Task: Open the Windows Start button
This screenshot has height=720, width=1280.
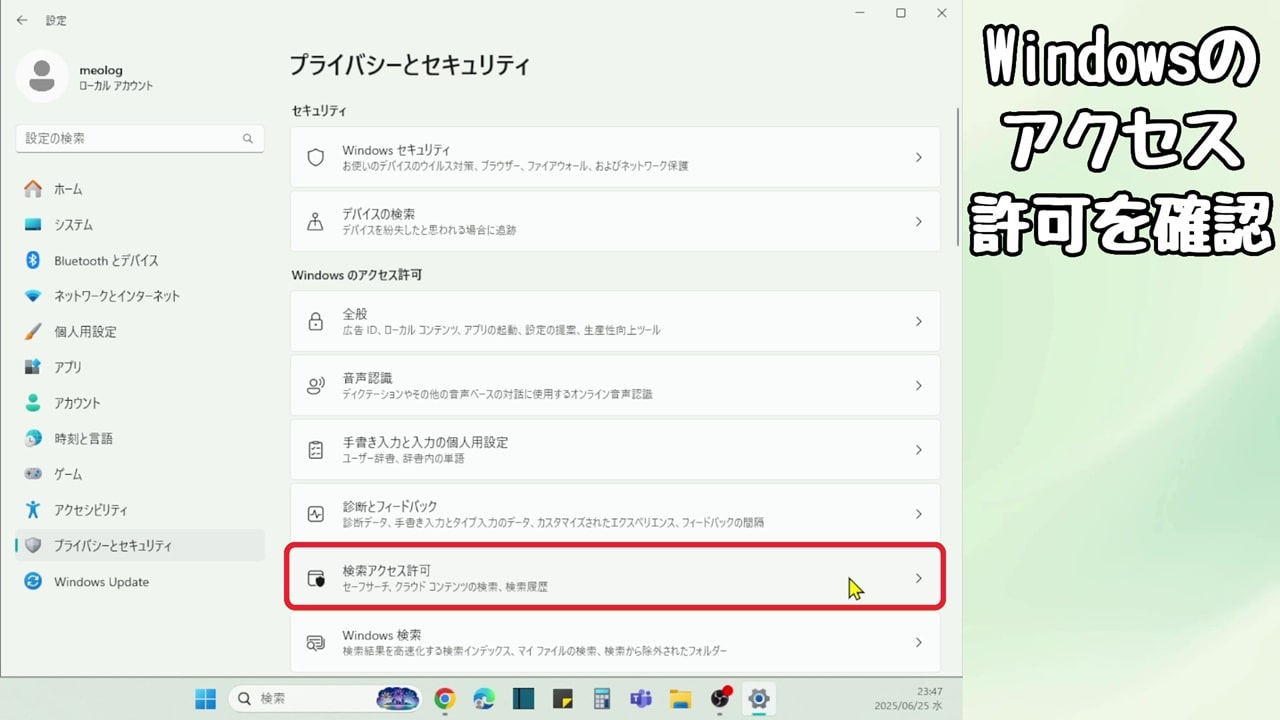Action: [x=205, y=698]
